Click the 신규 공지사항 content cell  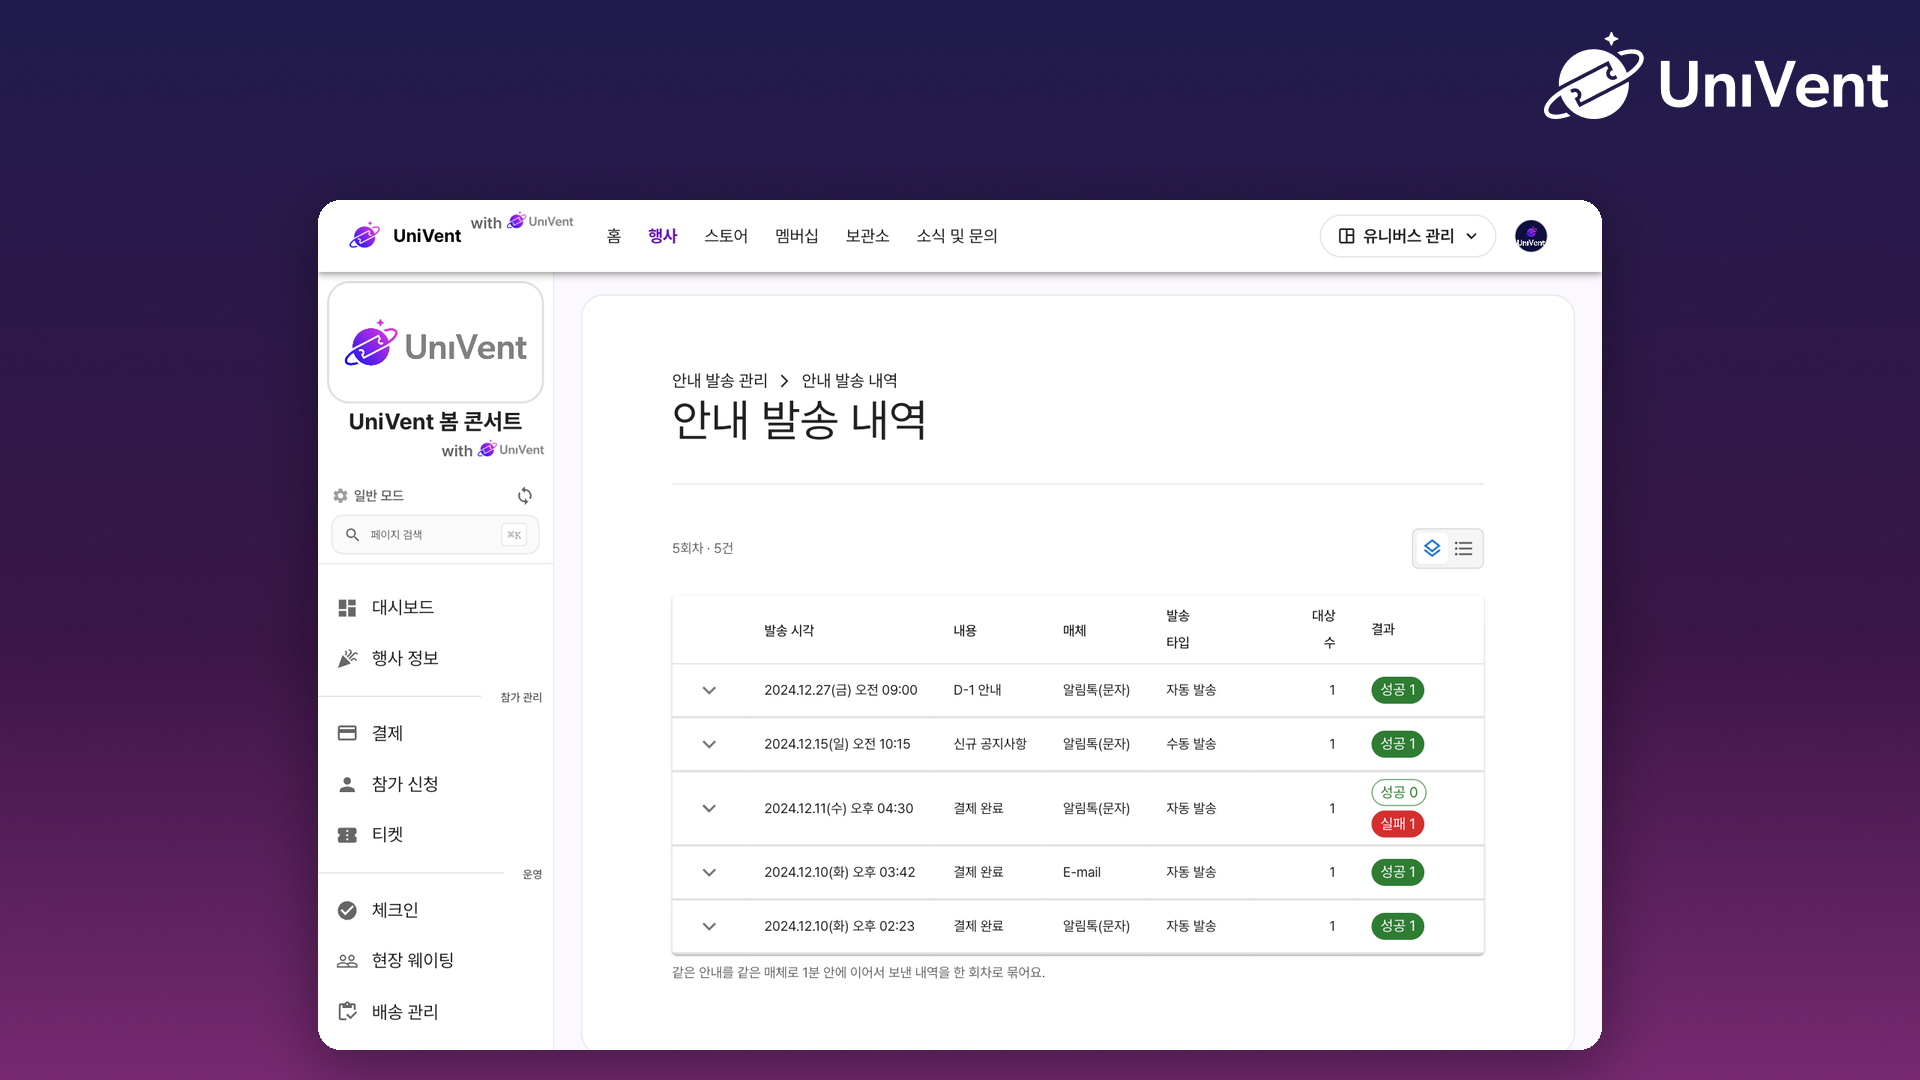click(x=990, y=744)
